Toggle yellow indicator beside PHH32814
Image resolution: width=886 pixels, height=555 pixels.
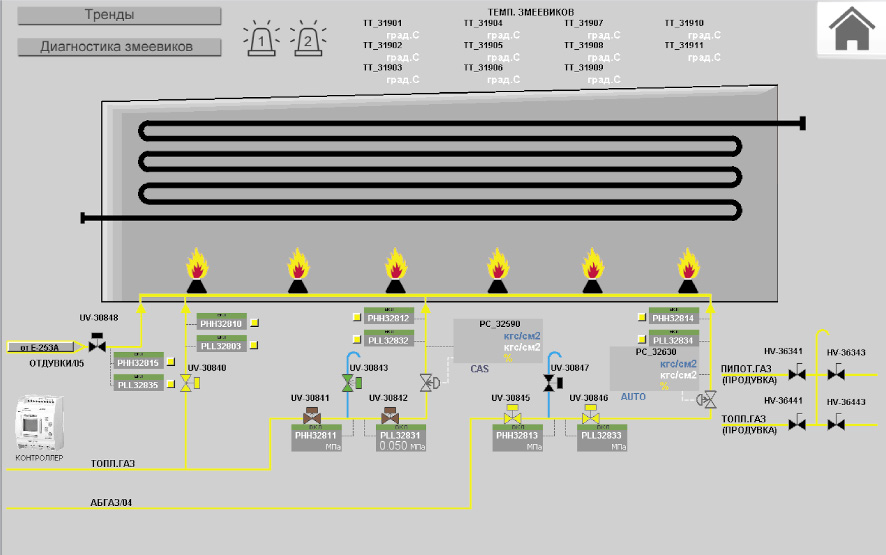(641, 317)
